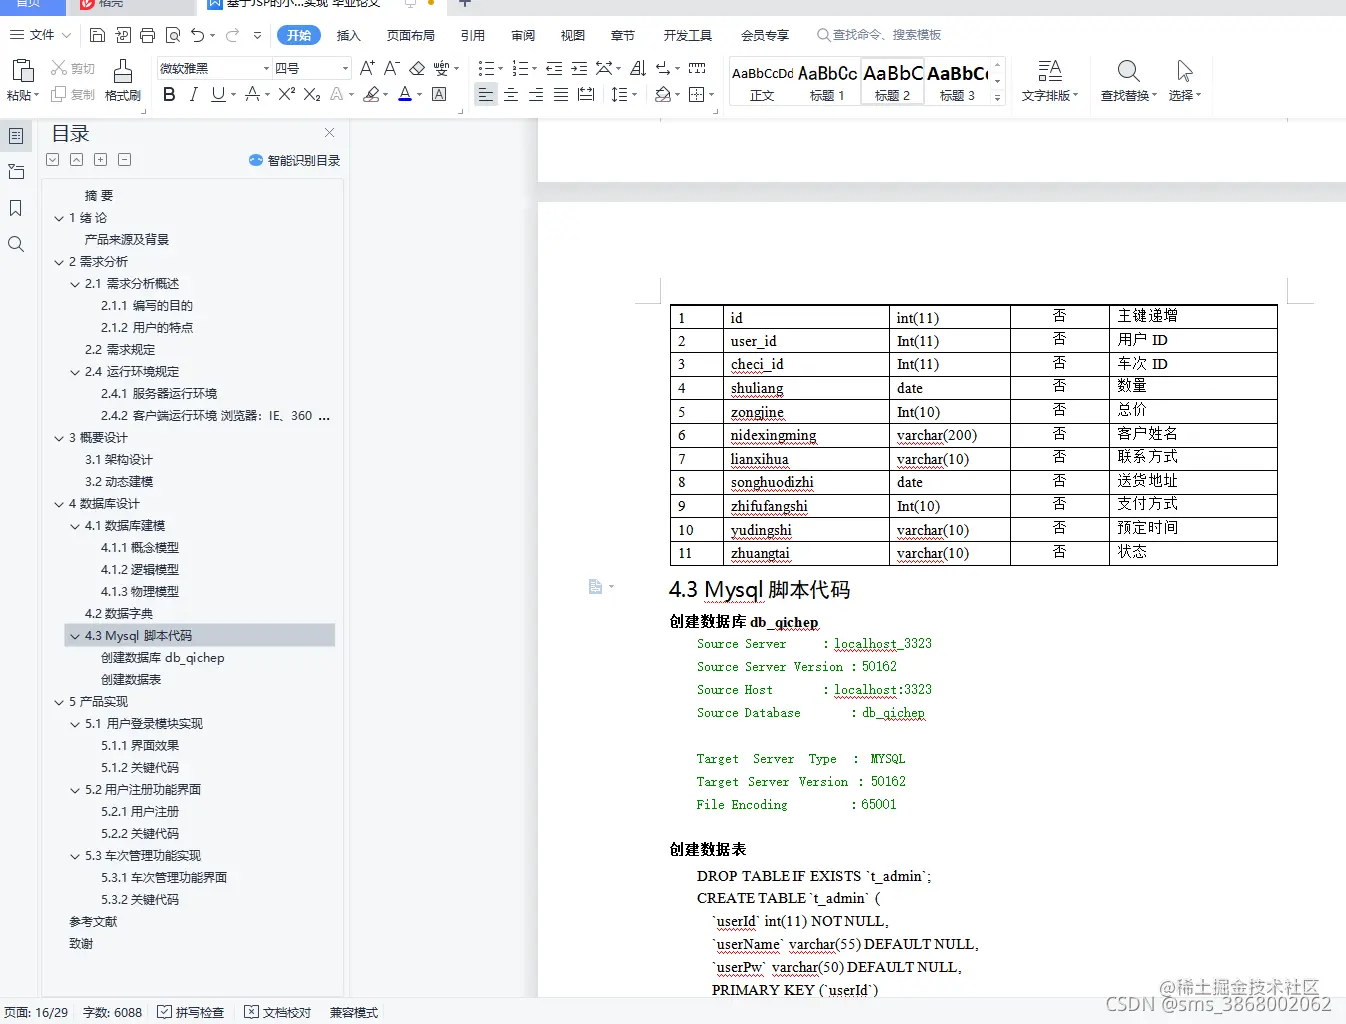Clear formatting with the eraser icon
This screenshot has height=1024, width=1346.
[x=417, y=68]
